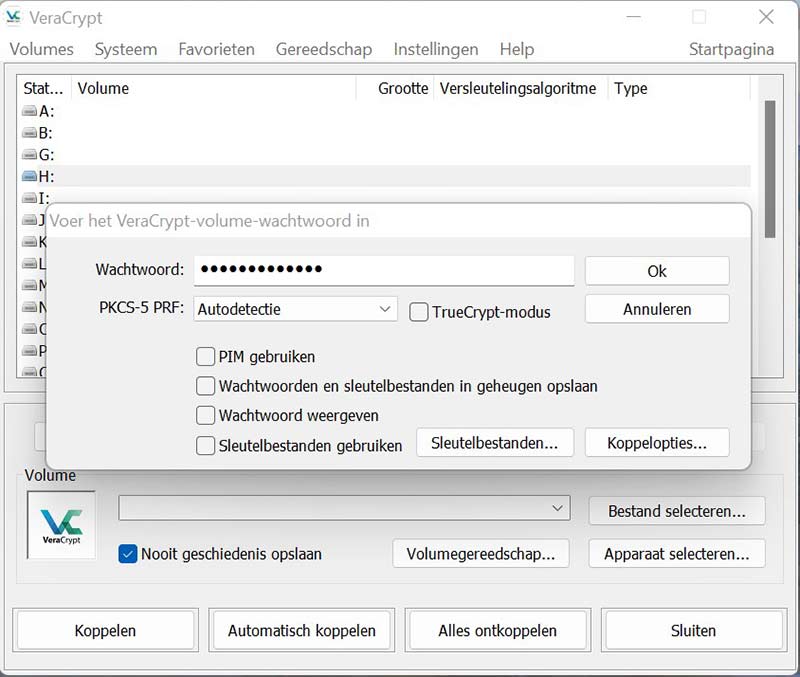
Task: Select drive I: icon in list
Action: [30, 197]
